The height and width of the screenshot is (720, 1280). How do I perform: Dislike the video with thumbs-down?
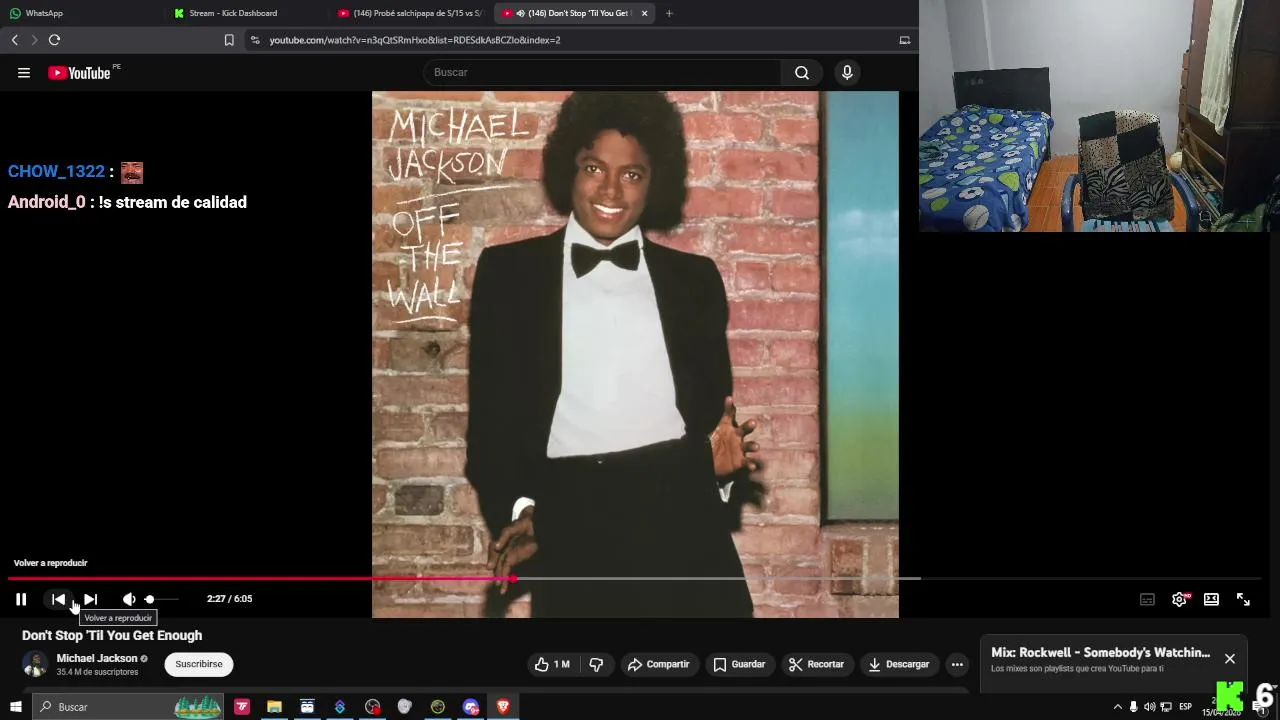(x=596, y=664)
